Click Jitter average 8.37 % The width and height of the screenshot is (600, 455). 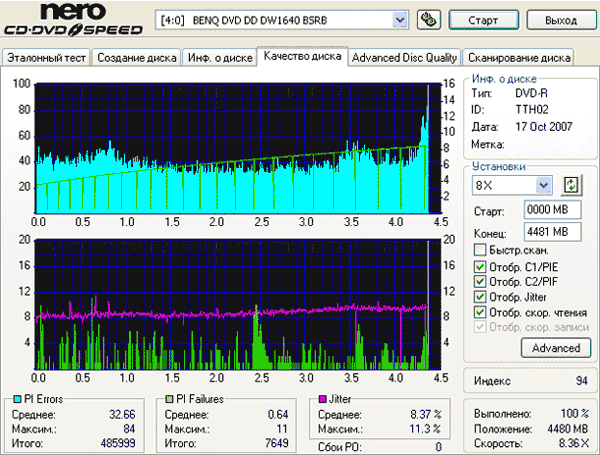(x=426, y=414)
